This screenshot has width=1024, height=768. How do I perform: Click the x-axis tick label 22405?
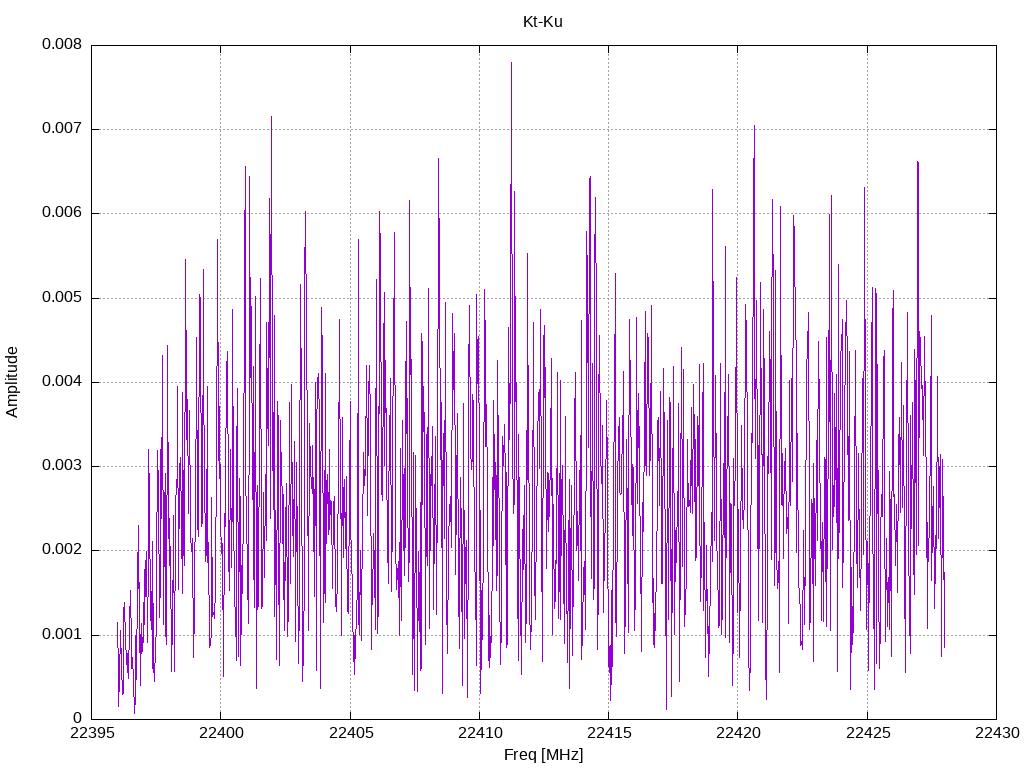tap(351, 733)
